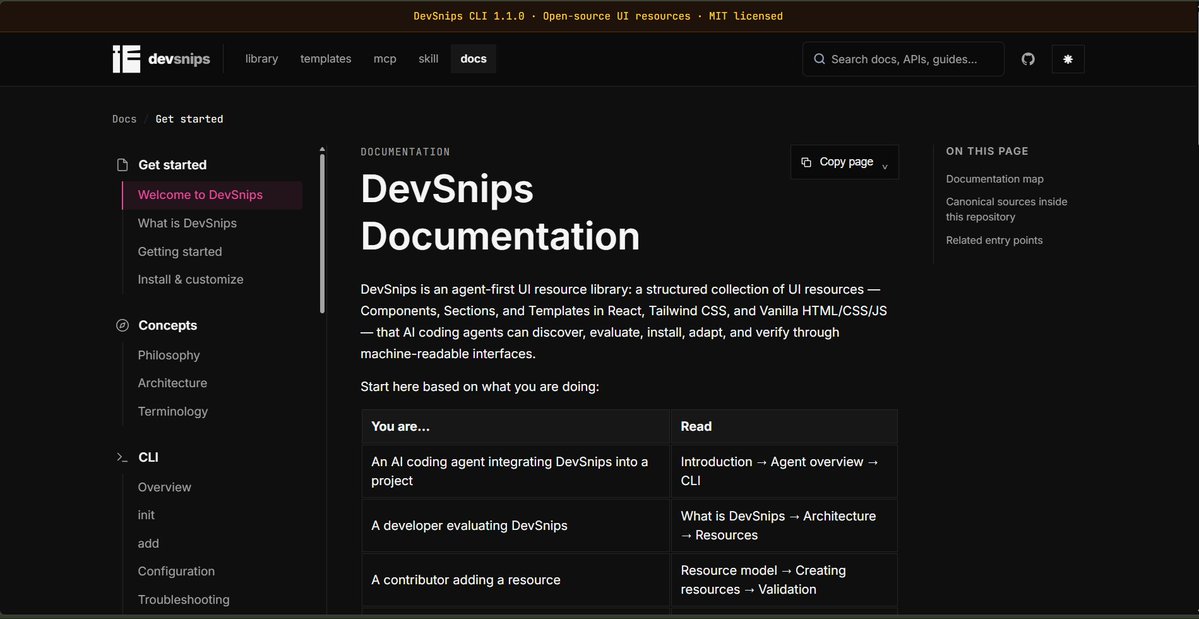This screenshot has width=1199, height=619.
Task: Click 'A developer evaluating DevSnips' cell
Action: [516, 526]
